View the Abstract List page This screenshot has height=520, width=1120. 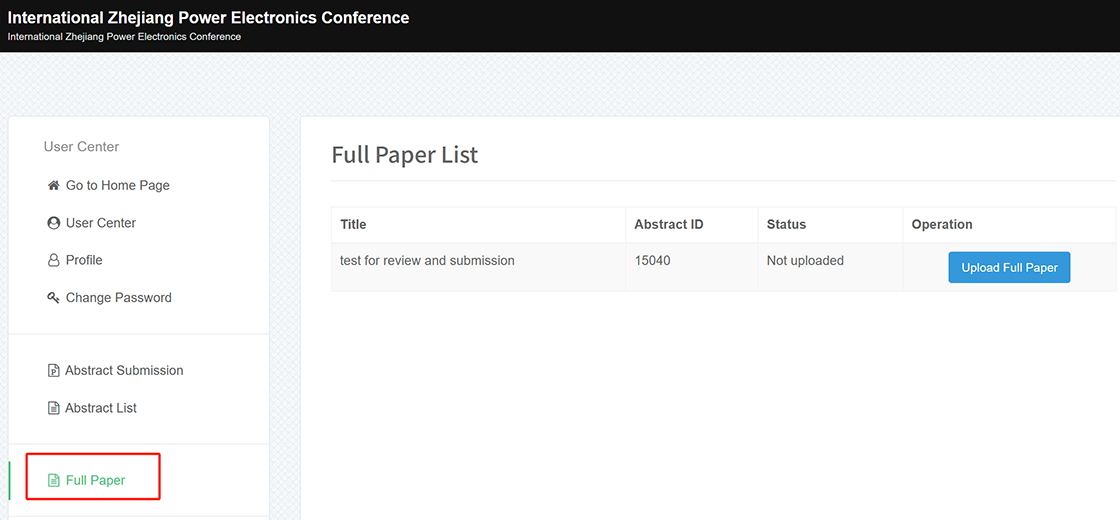[x=101, y=409]
